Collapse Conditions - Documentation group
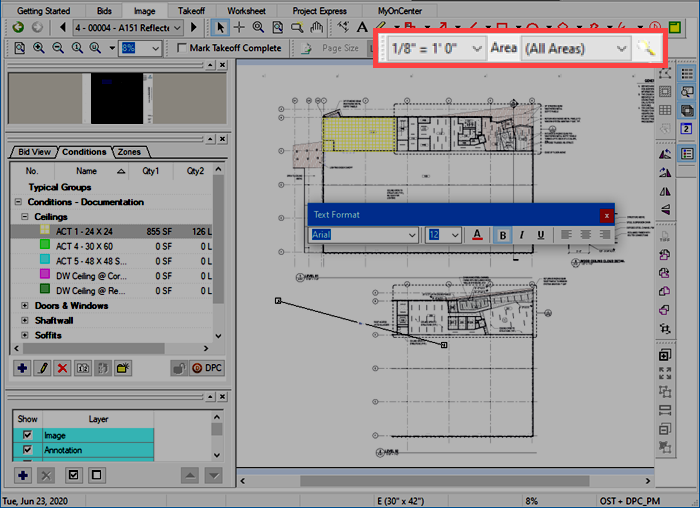Viewport: 700px width, 509px height. [x=18, y=202]
